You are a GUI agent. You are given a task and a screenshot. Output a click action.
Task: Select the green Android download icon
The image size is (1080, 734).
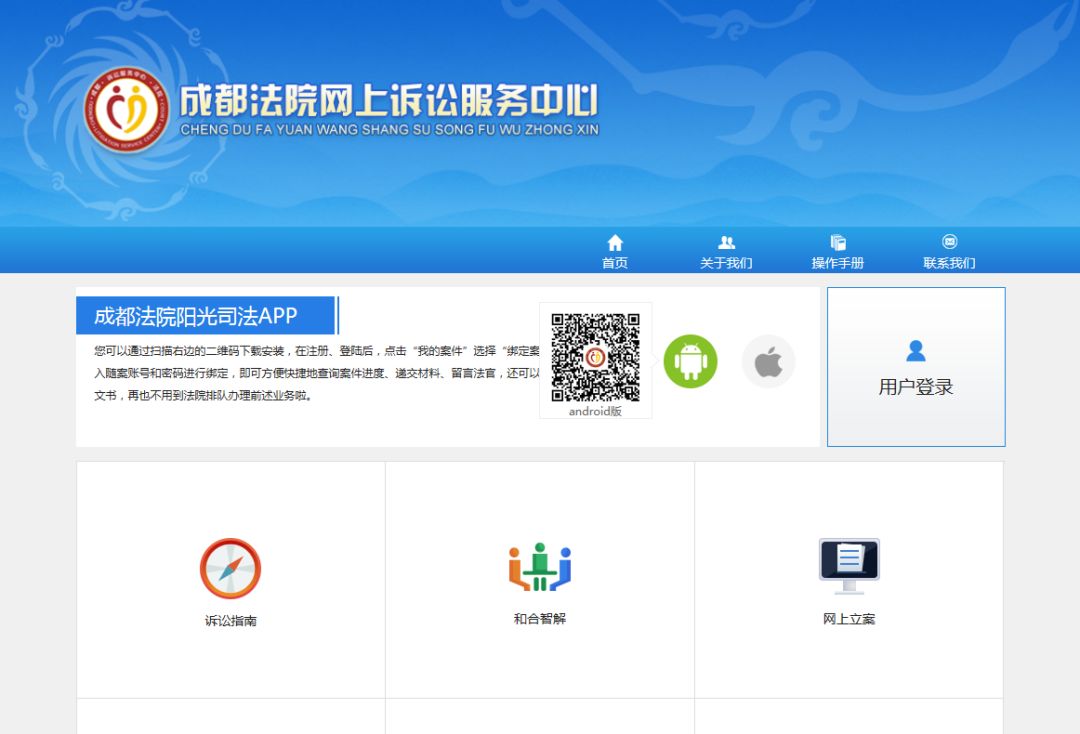(690, 361)
